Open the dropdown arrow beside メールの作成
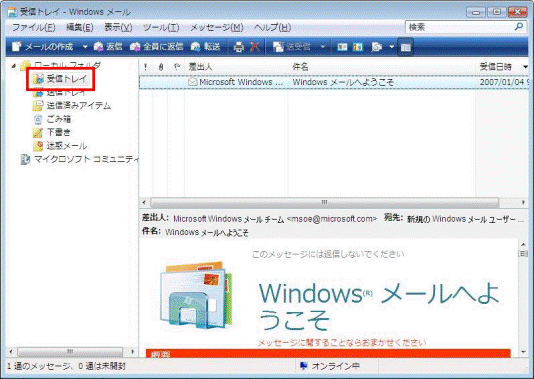 click(85, 47)
